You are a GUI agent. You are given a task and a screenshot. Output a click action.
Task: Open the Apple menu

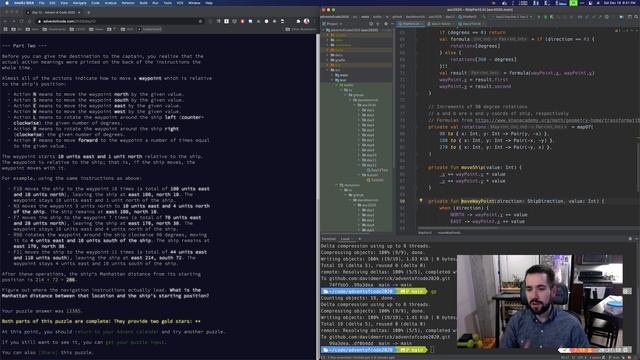point(7,3)
